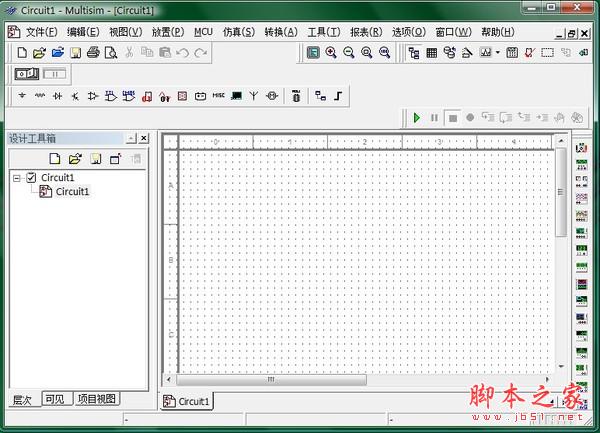Viewport: 600px width, 433px height.
Task: Flip the simulation on/off switch
Action: [27, 73]
